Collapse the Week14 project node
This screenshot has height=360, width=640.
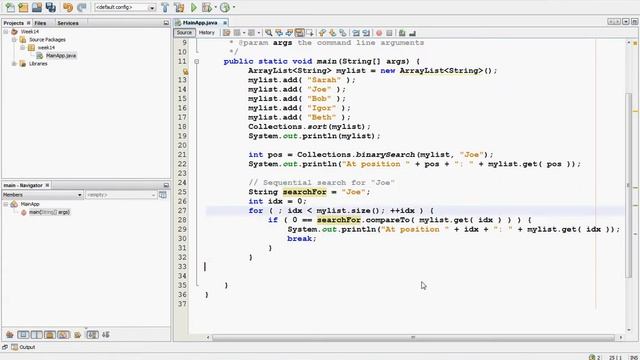click(x=6, y=31)
